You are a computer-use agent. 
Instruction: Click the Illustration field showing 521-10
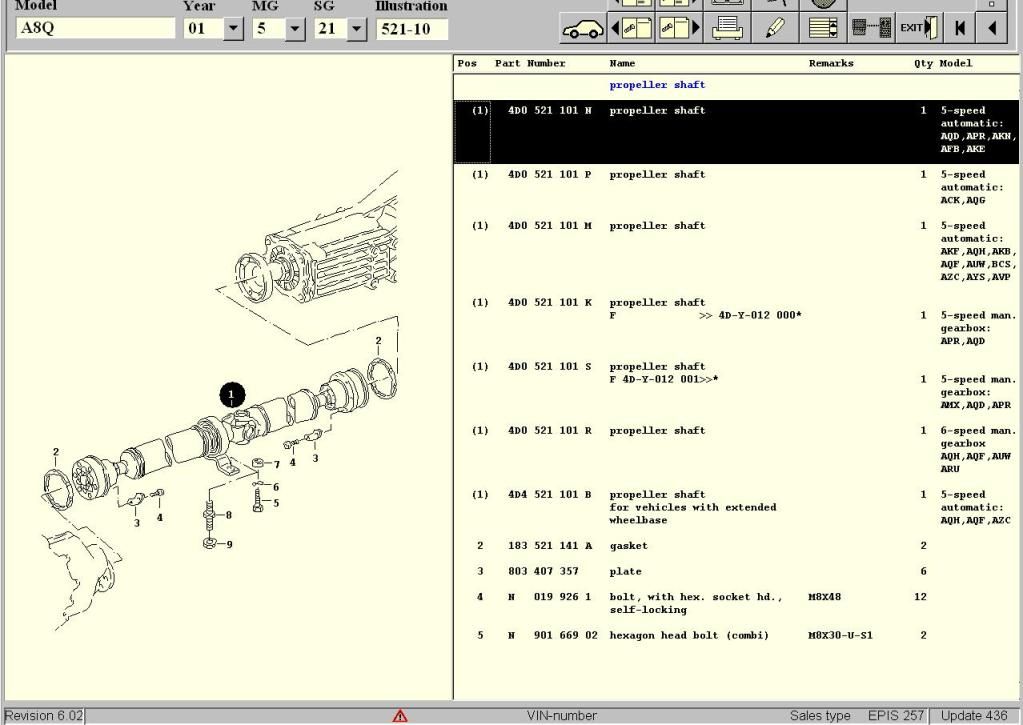[412, 29]
